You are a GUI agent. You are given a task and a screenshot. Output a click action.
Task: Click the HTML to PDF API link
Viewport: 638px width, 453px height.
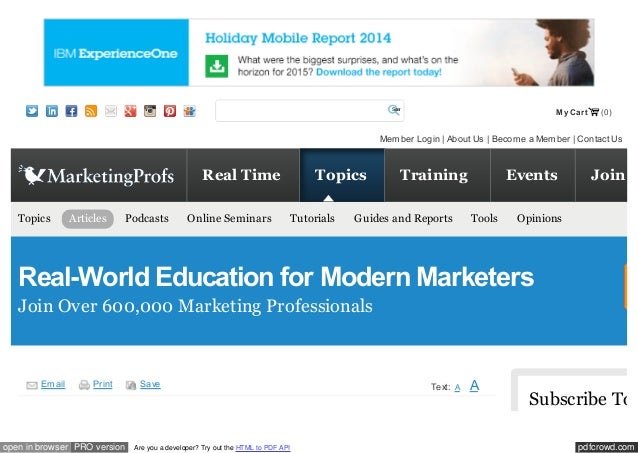(263, 448)
